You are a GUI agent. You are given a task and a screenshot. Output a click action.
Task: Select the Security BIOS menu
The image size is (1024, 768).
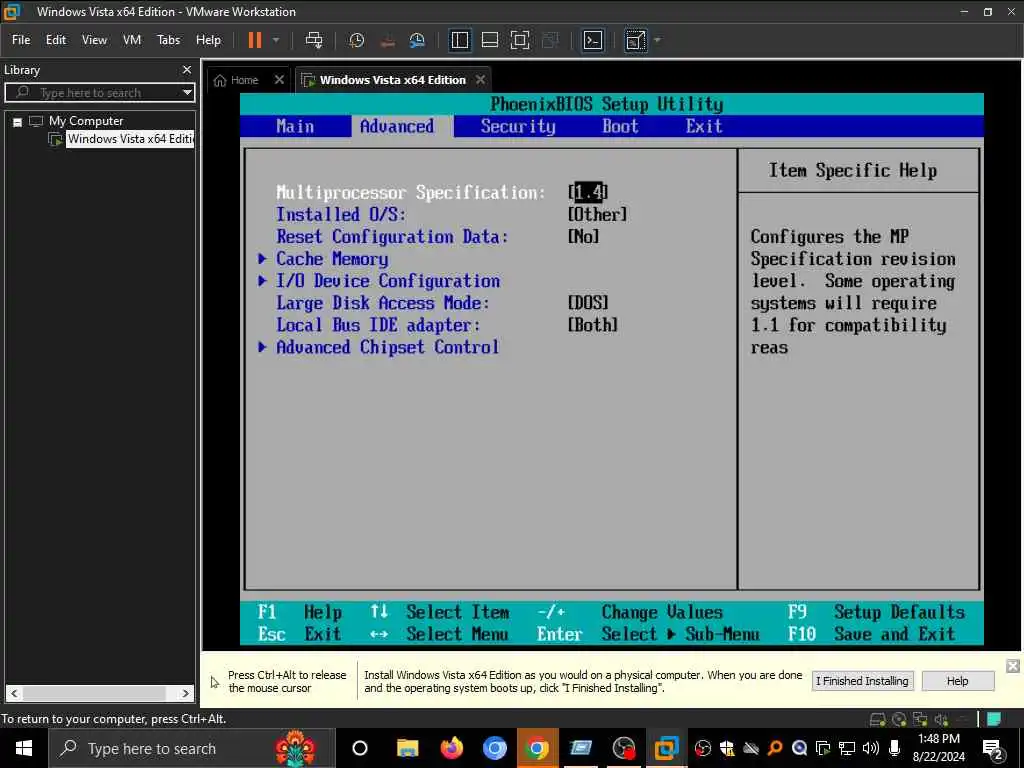(518, 126)
